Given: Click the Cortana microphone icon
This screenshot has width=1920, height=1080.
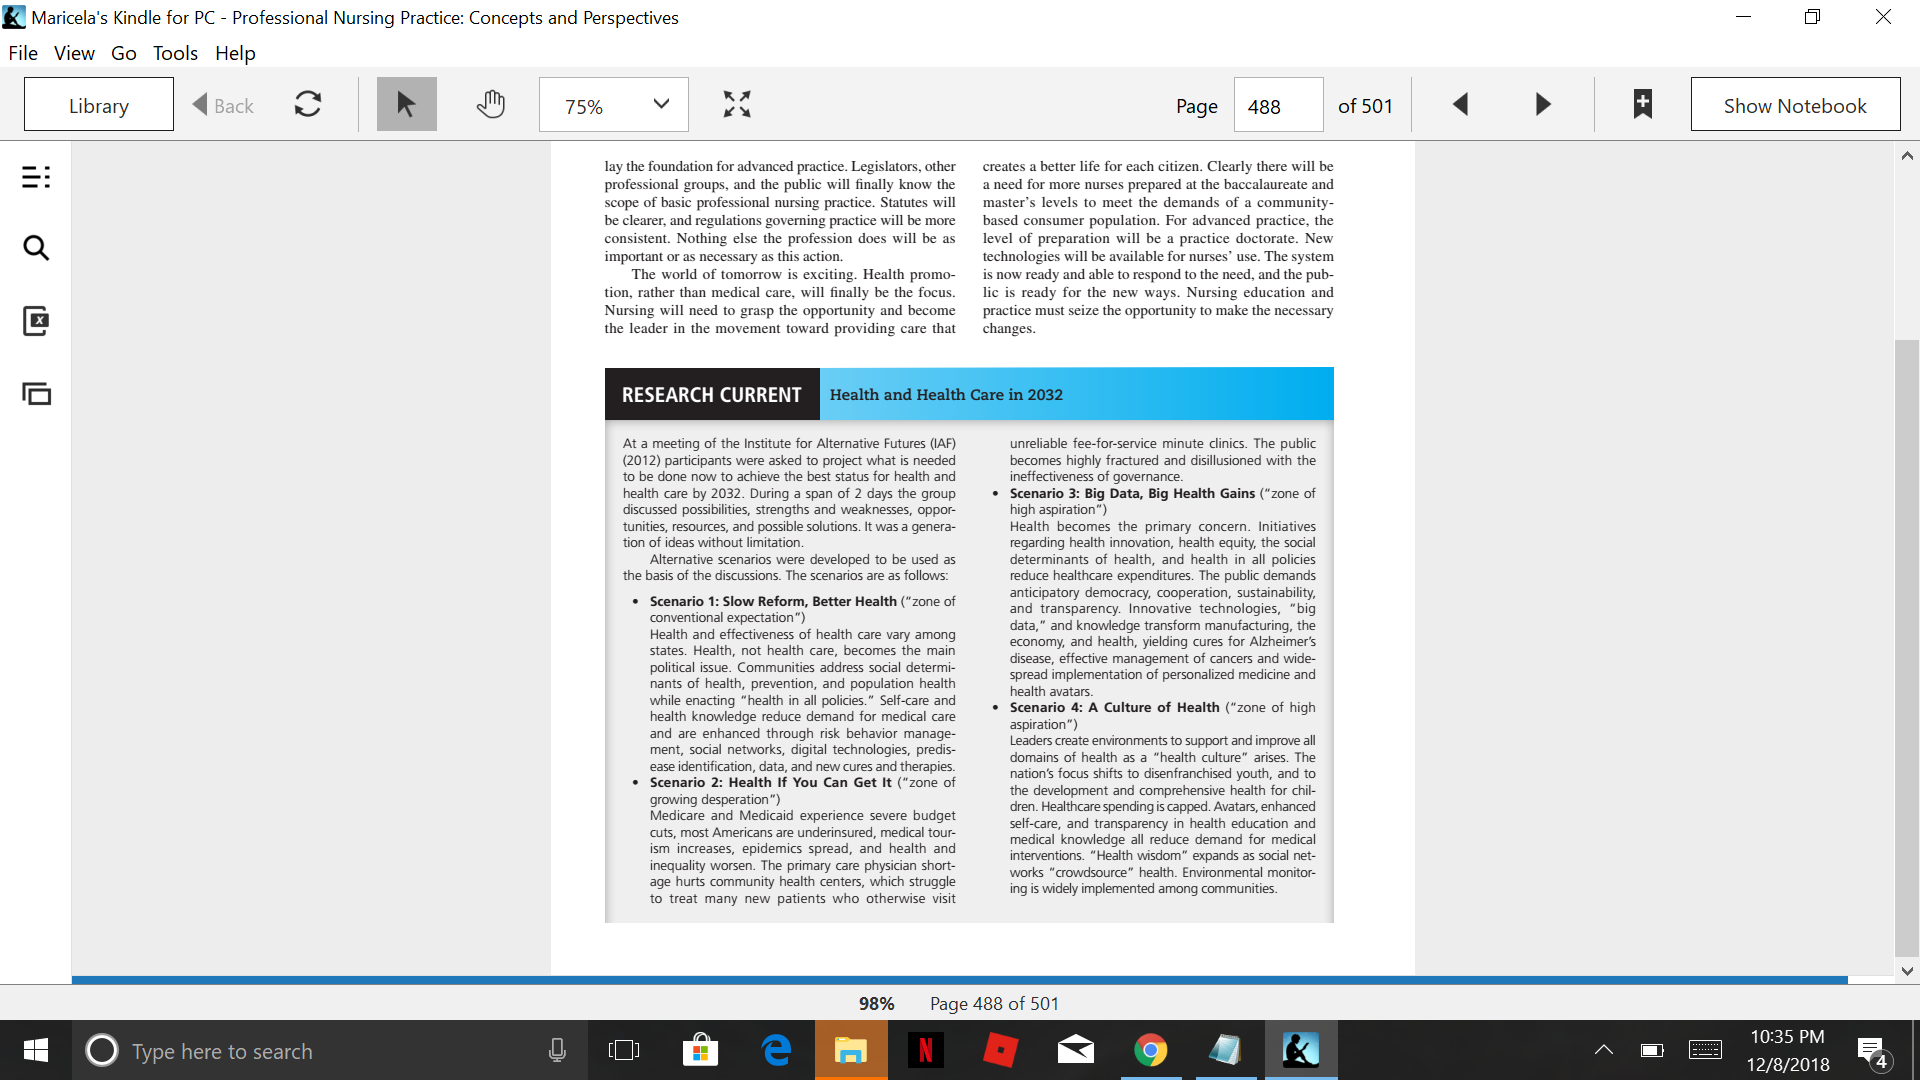Looking at the screenshot, I should point(557,1050).
